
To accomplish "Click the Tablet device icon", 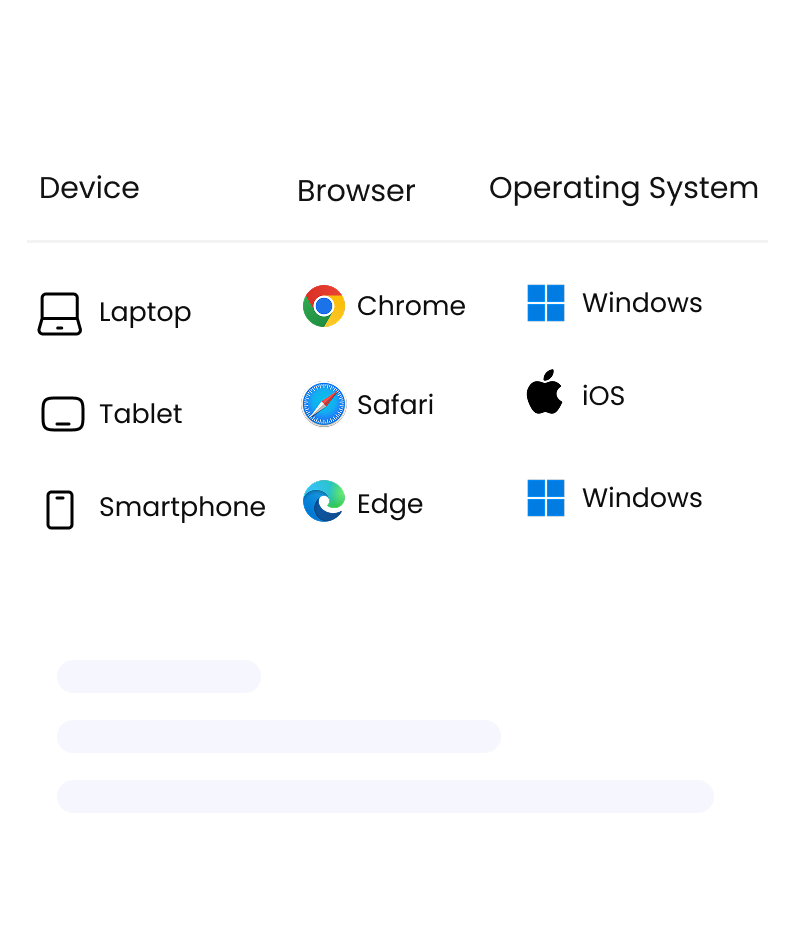I will [63, 414].
